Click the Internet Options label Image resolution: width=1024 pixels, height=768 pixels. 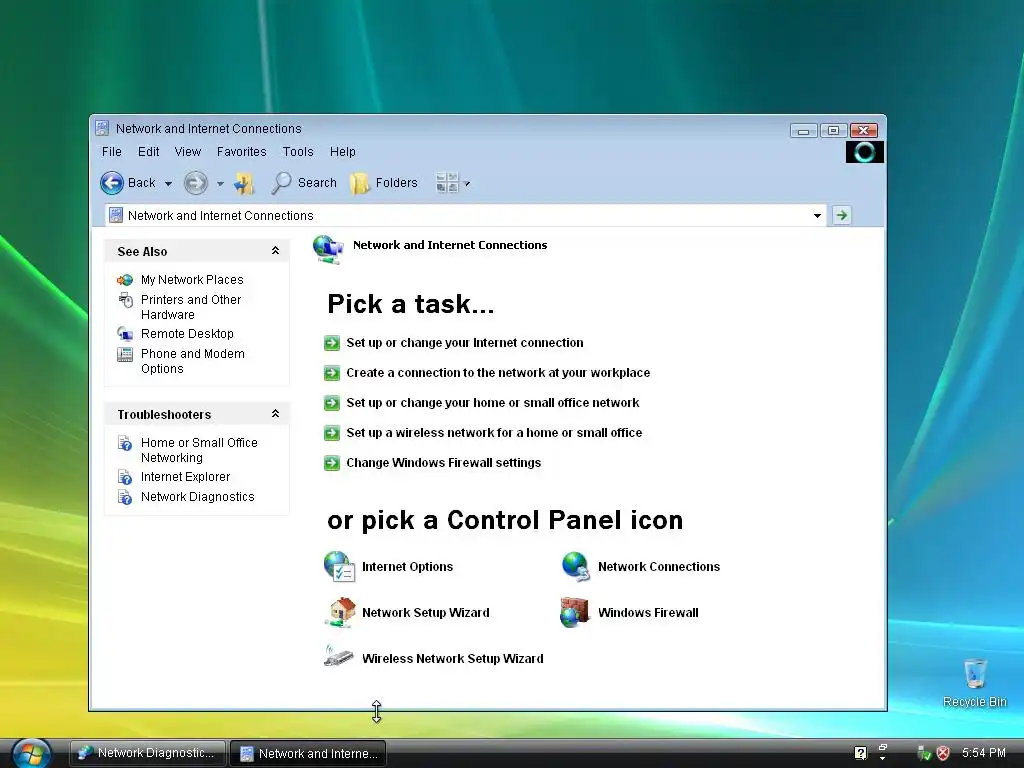(x=408, y=567)
